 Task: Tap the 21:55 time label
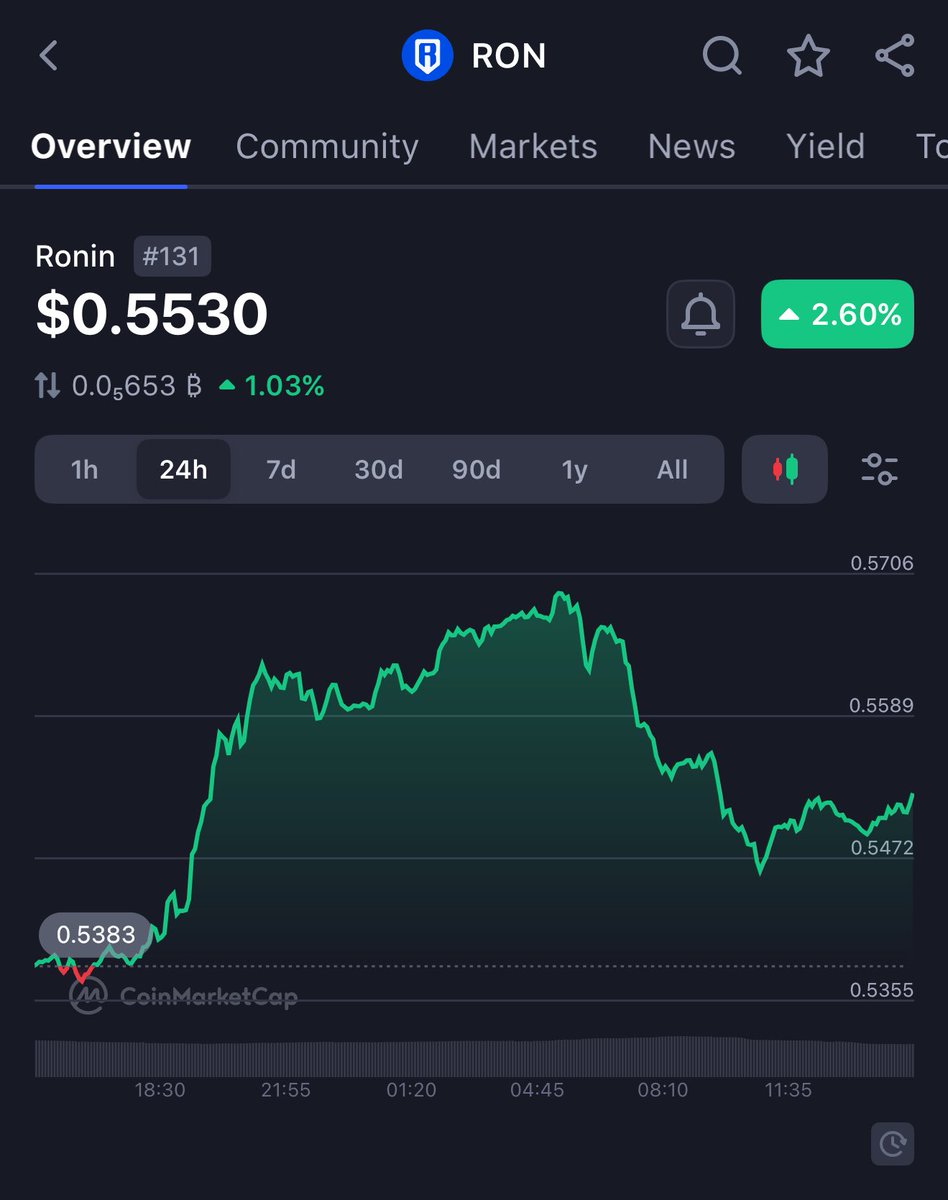click(x=286, y=1090)
